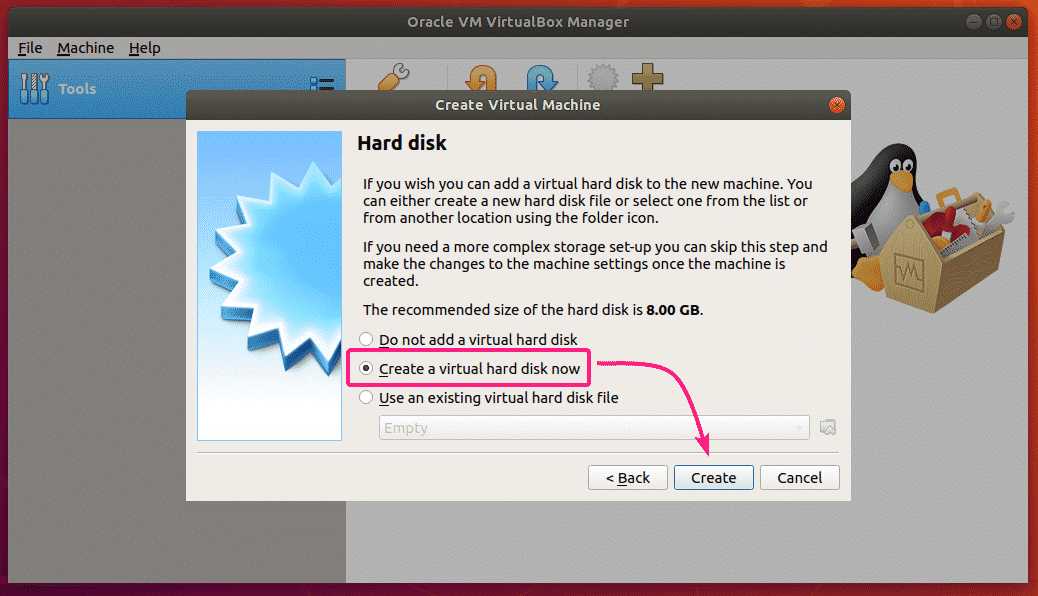This screenshot has width=1038, height=596.
Task: Open the Machine menu
Action: click(85, 48)
